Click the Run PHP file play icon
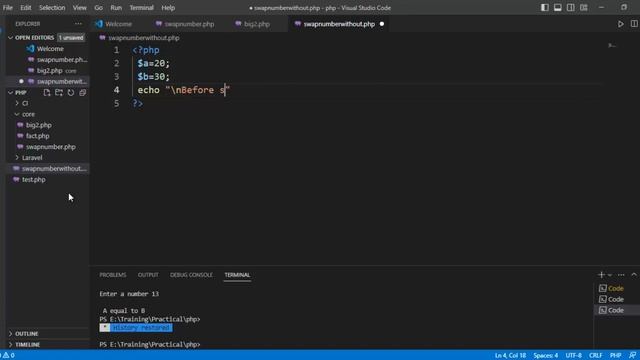The height and width of the screenshot is (360, 640). point(620,24)
